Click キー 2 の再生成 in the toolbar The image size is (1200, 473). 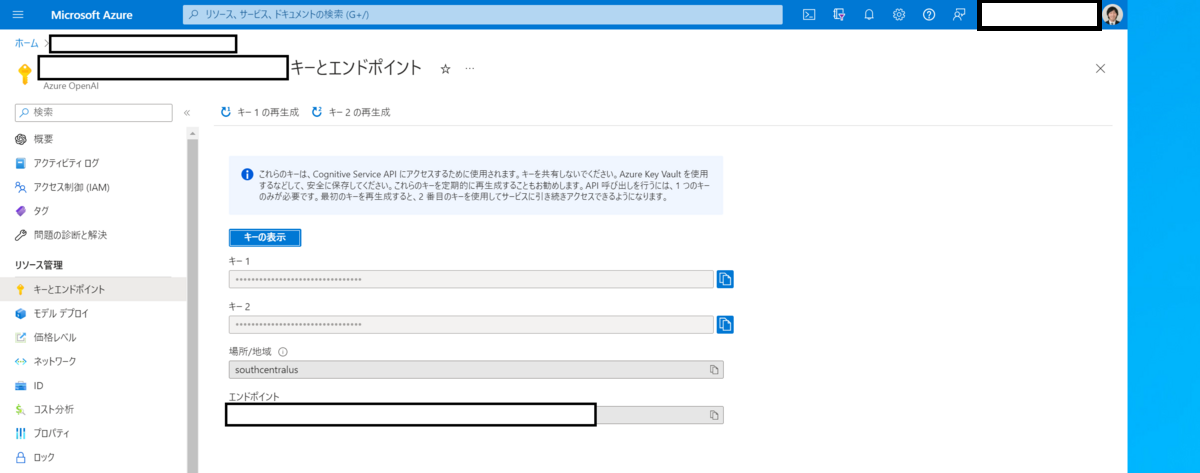pos(351,112)
